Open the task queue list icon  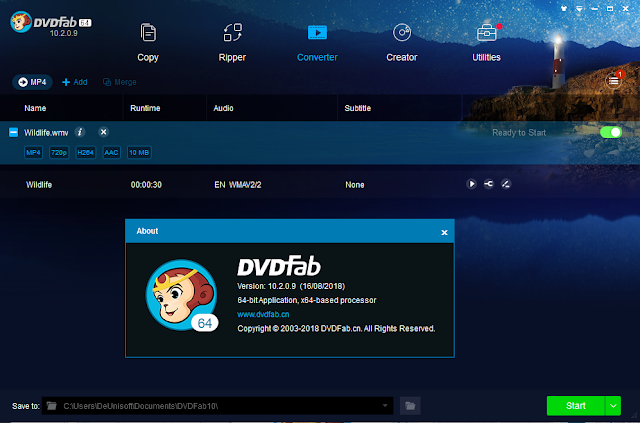pyautogui.click(x=613, y=81)
